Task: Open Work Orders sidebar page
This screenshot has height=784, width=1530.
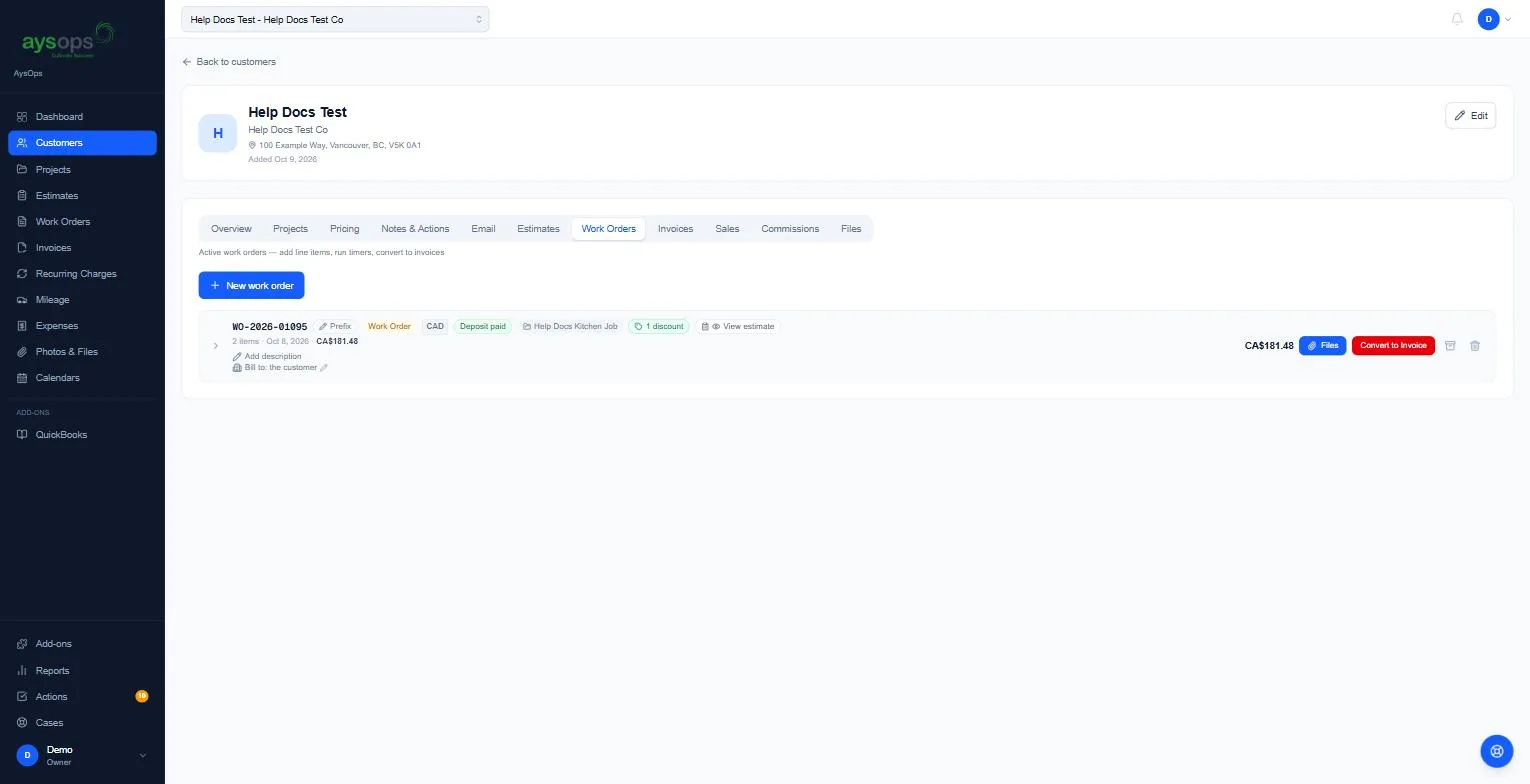Action: tap(82, 222)
